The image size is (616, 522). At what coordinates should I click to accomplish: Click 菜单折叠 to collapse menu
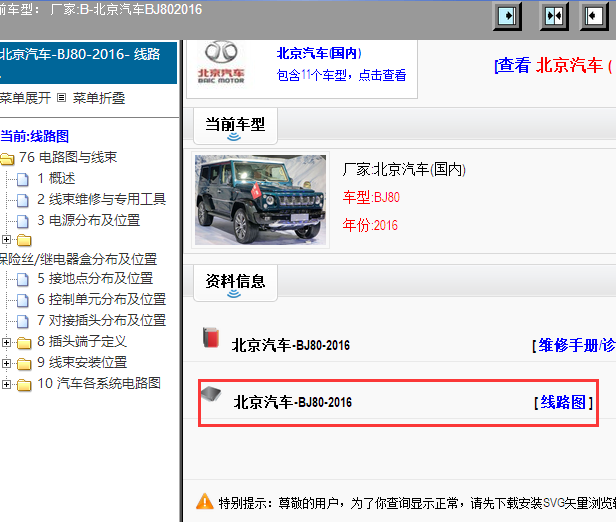[99, 98]
